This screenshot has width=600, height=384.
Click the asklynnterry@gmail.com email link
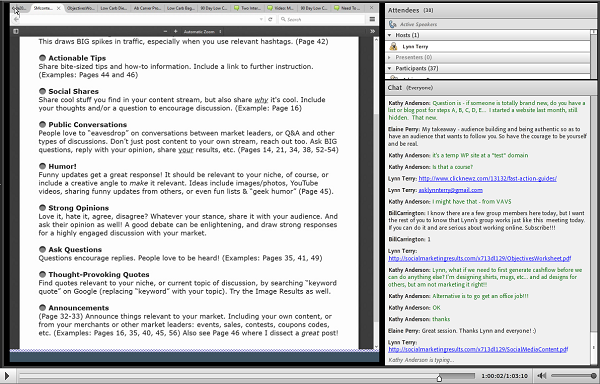[450, 190]
